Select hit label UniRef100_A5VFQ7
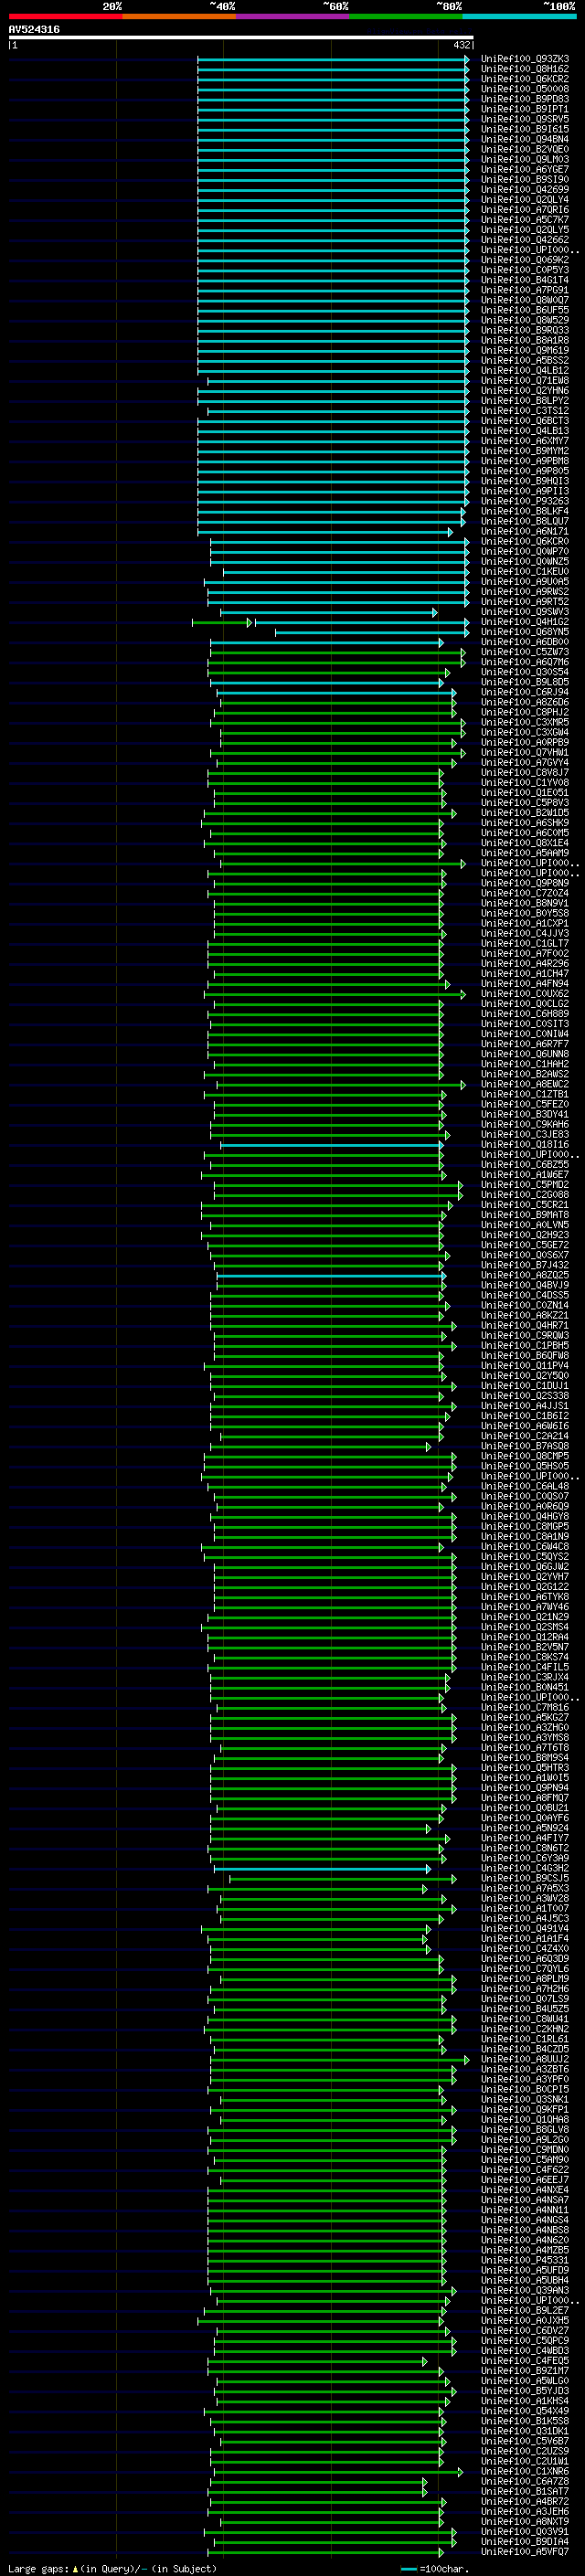The image size is (585, 2576). click(525, 2552)
